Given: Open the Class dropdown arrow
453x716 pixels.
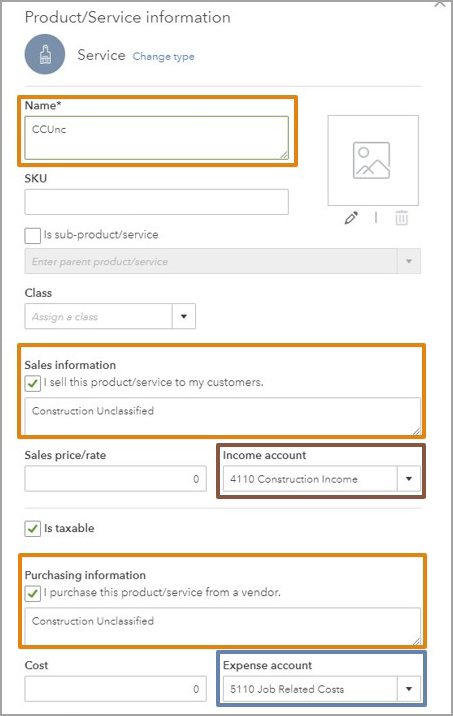Looking at the screenshot, I should point(184,316).
